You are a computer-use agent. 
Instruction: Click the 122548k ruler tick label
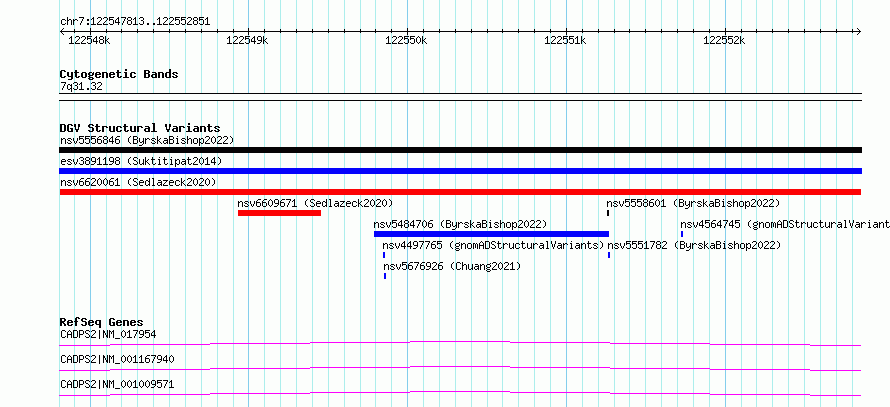coord(89,40)
